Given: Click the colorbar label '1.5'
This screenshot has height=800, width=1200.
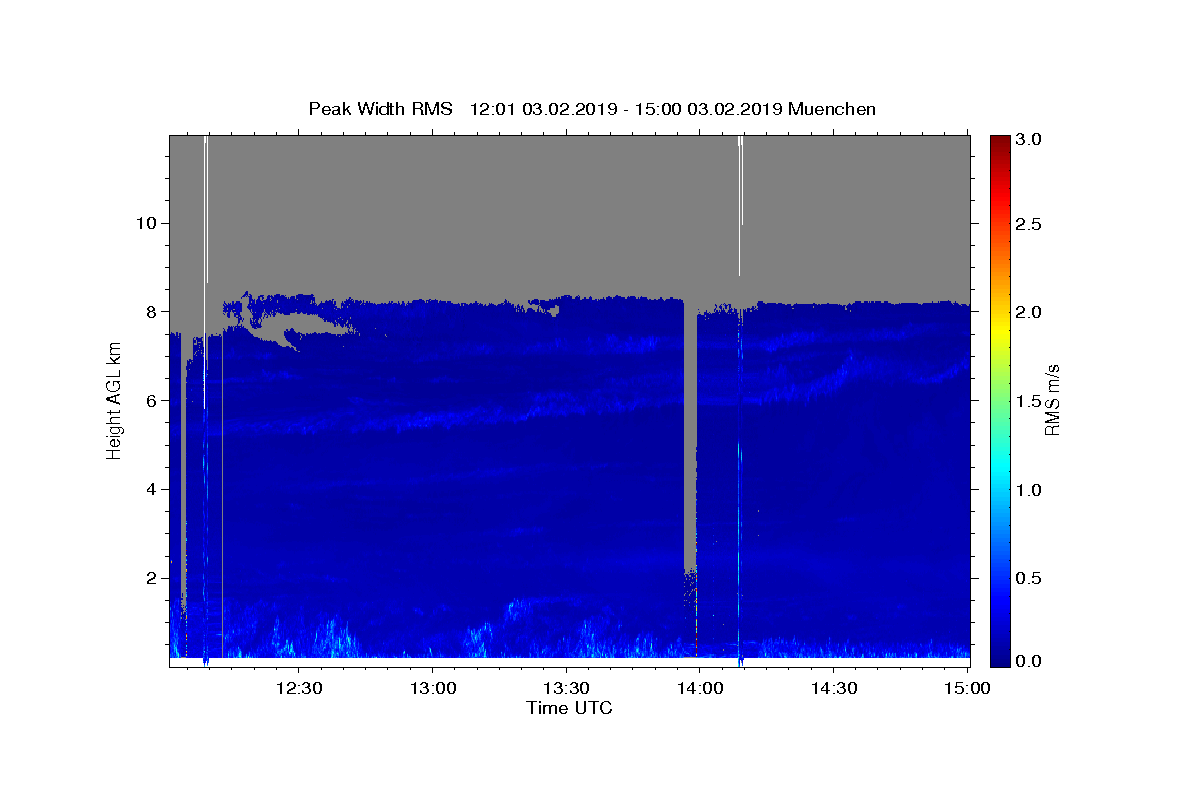Looking at the screenshot, I should tap(1028, 401).
